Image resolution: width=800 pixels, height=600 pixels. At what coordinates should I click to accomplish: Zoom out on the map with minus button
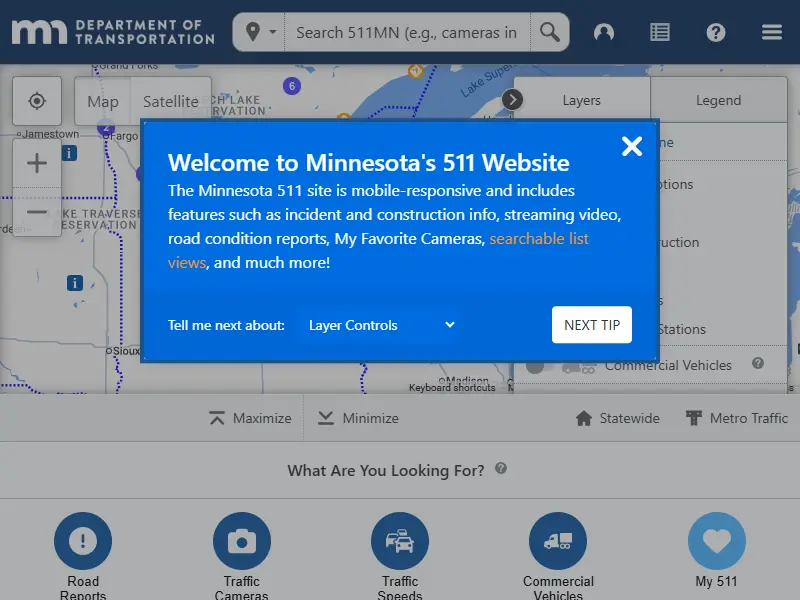[37, 212]
